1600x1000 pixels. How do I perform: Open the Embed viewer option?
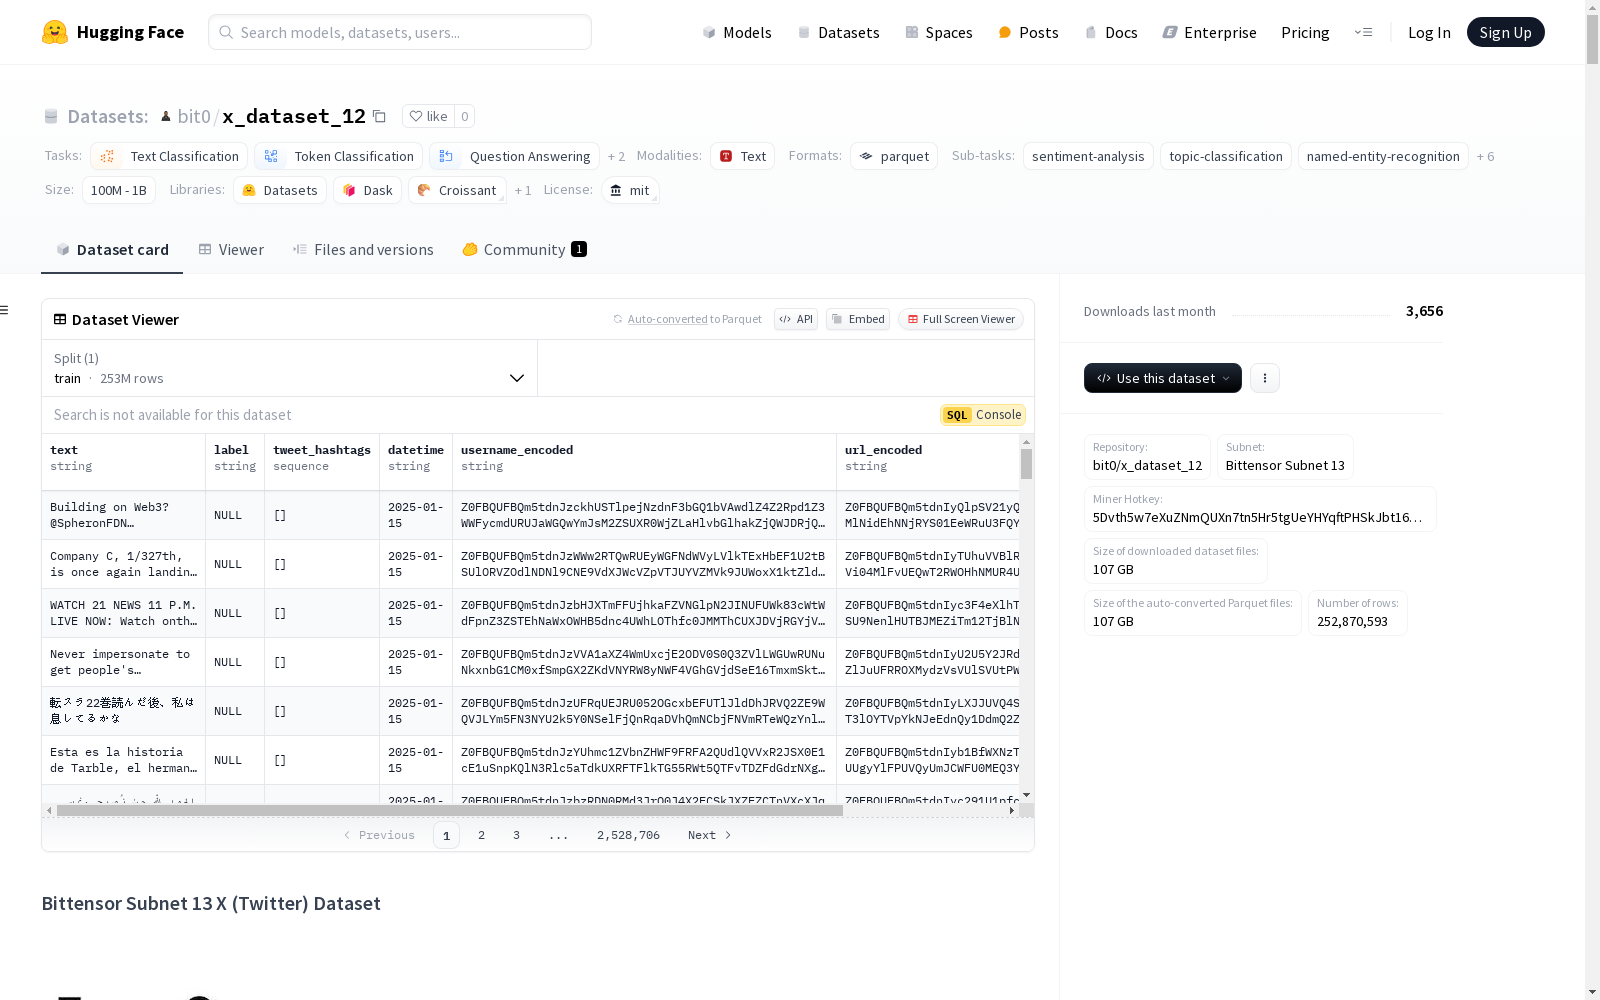[858, 319]
